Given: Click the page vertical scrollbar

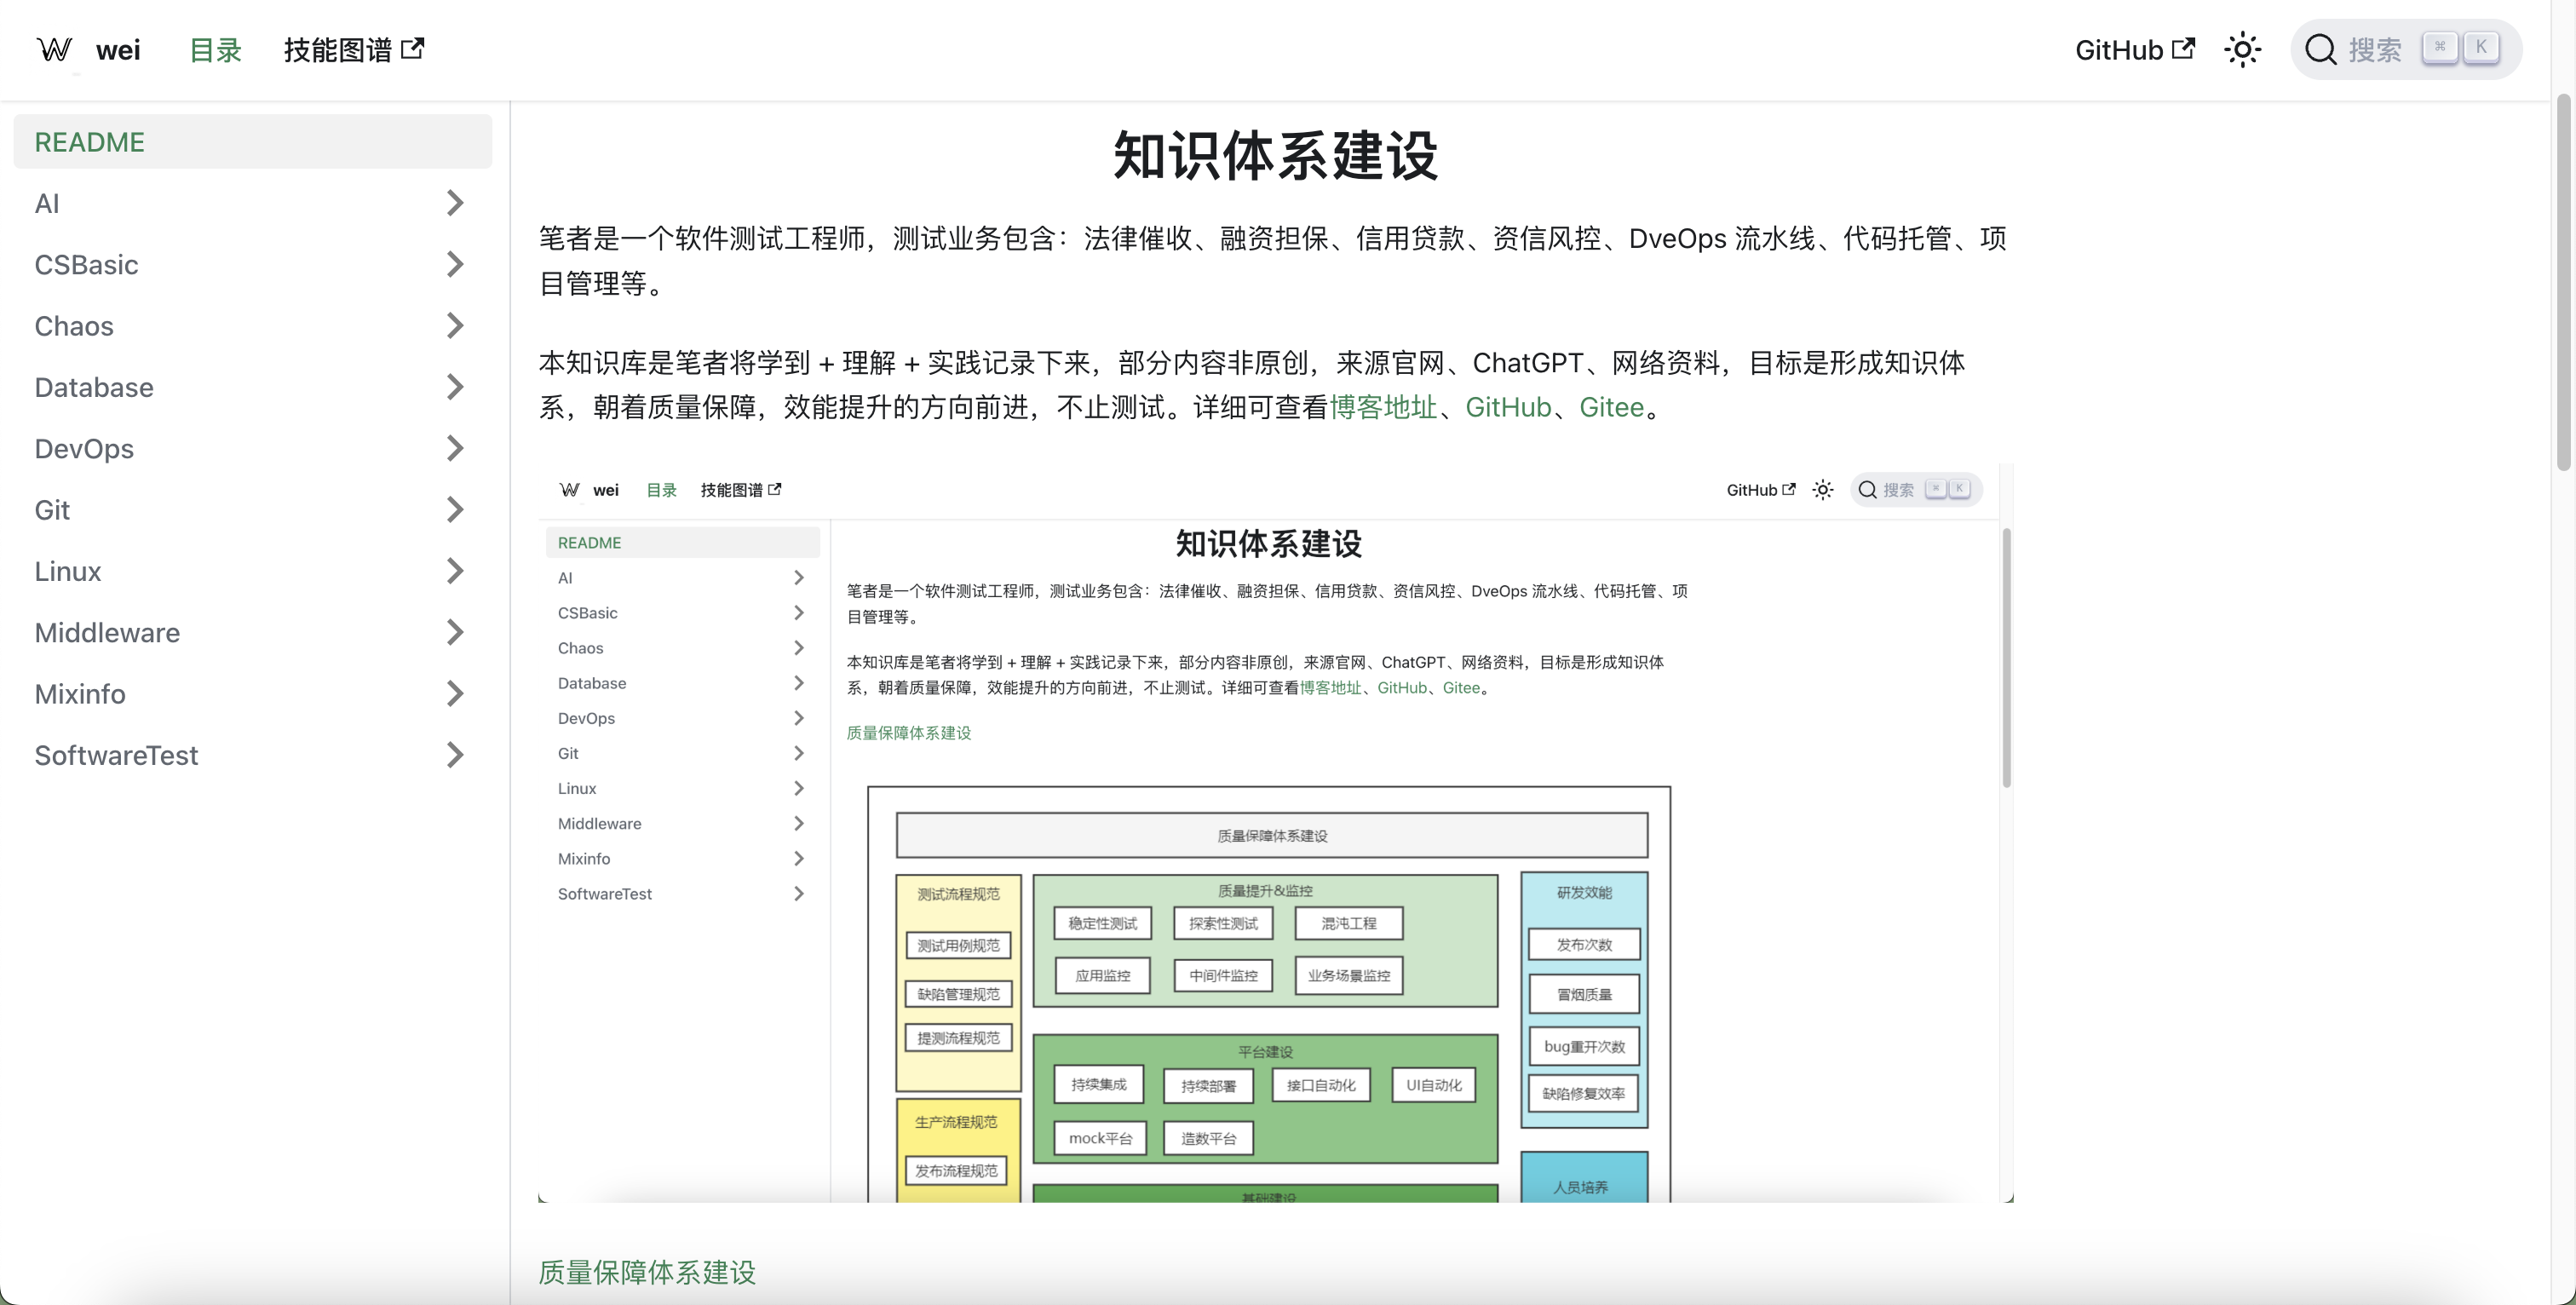Looking at the screenshot, I should click(2563, 282).
